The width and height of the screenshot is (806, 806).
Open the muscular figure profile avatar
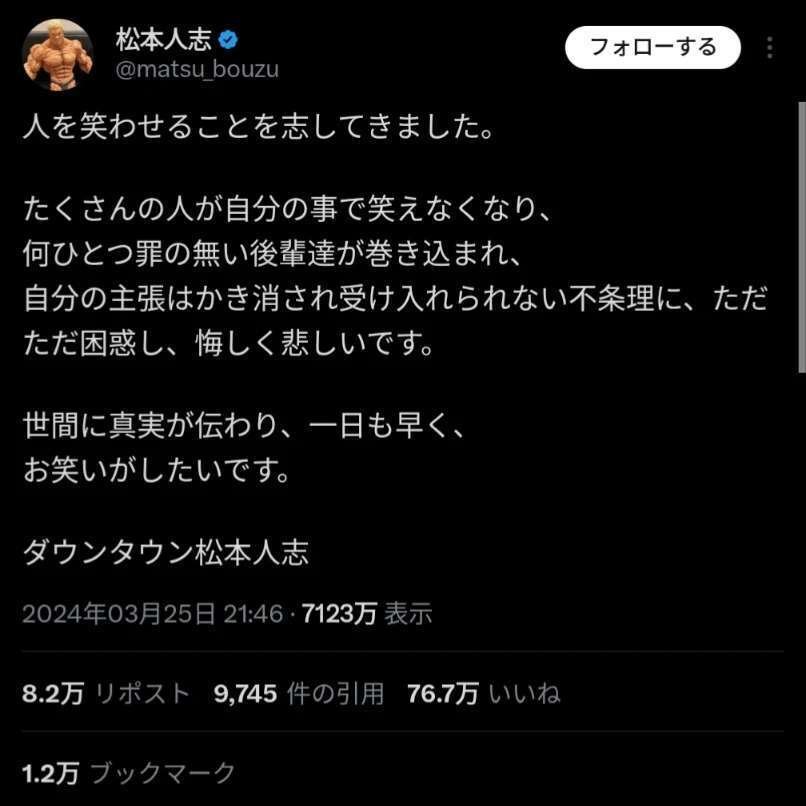click(x=58, y=54)
